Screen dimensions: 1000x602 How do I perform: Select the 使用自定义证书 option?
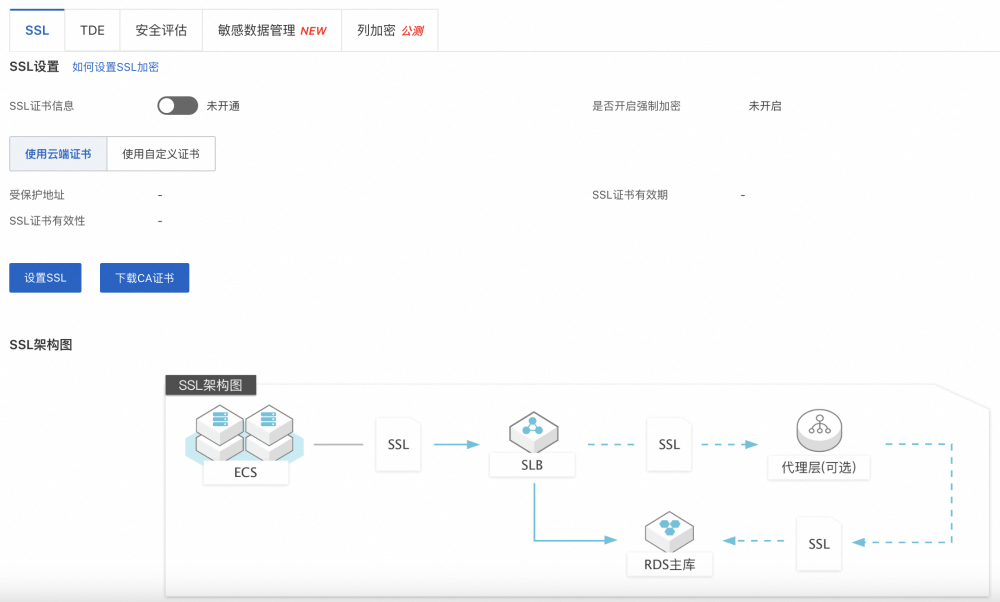click(x=161, y=154)
